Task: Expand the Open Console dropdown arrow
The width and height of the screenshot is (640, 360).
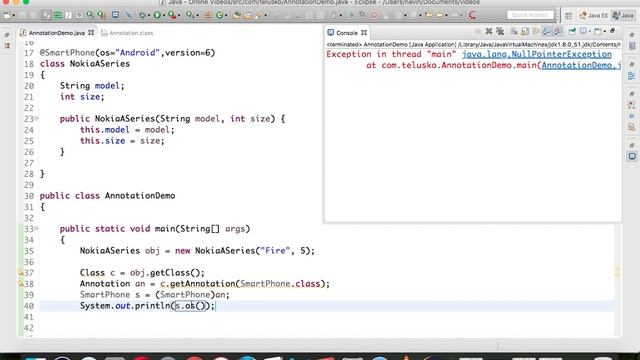Action: point(604,31)
